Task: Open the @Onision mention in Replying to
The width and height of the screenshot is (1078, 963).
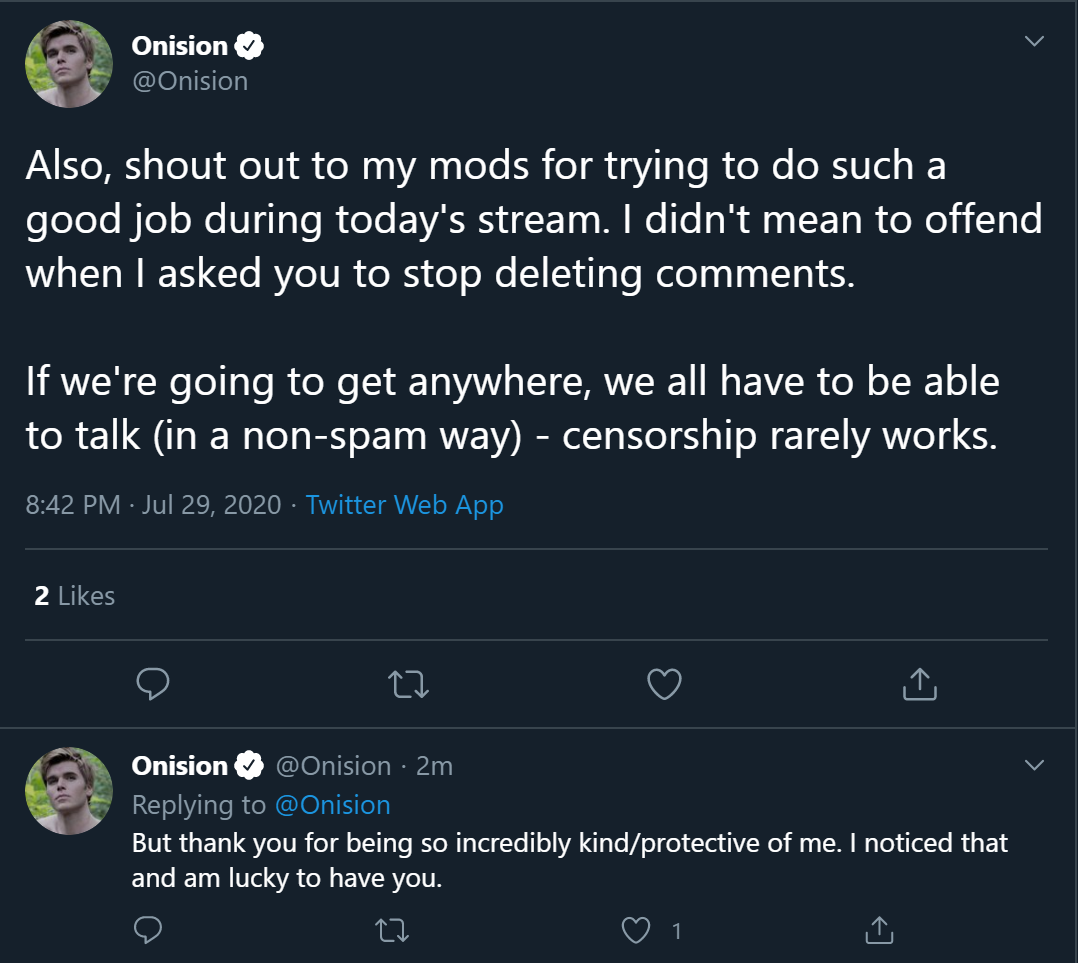Action: [x=333, y=805]
